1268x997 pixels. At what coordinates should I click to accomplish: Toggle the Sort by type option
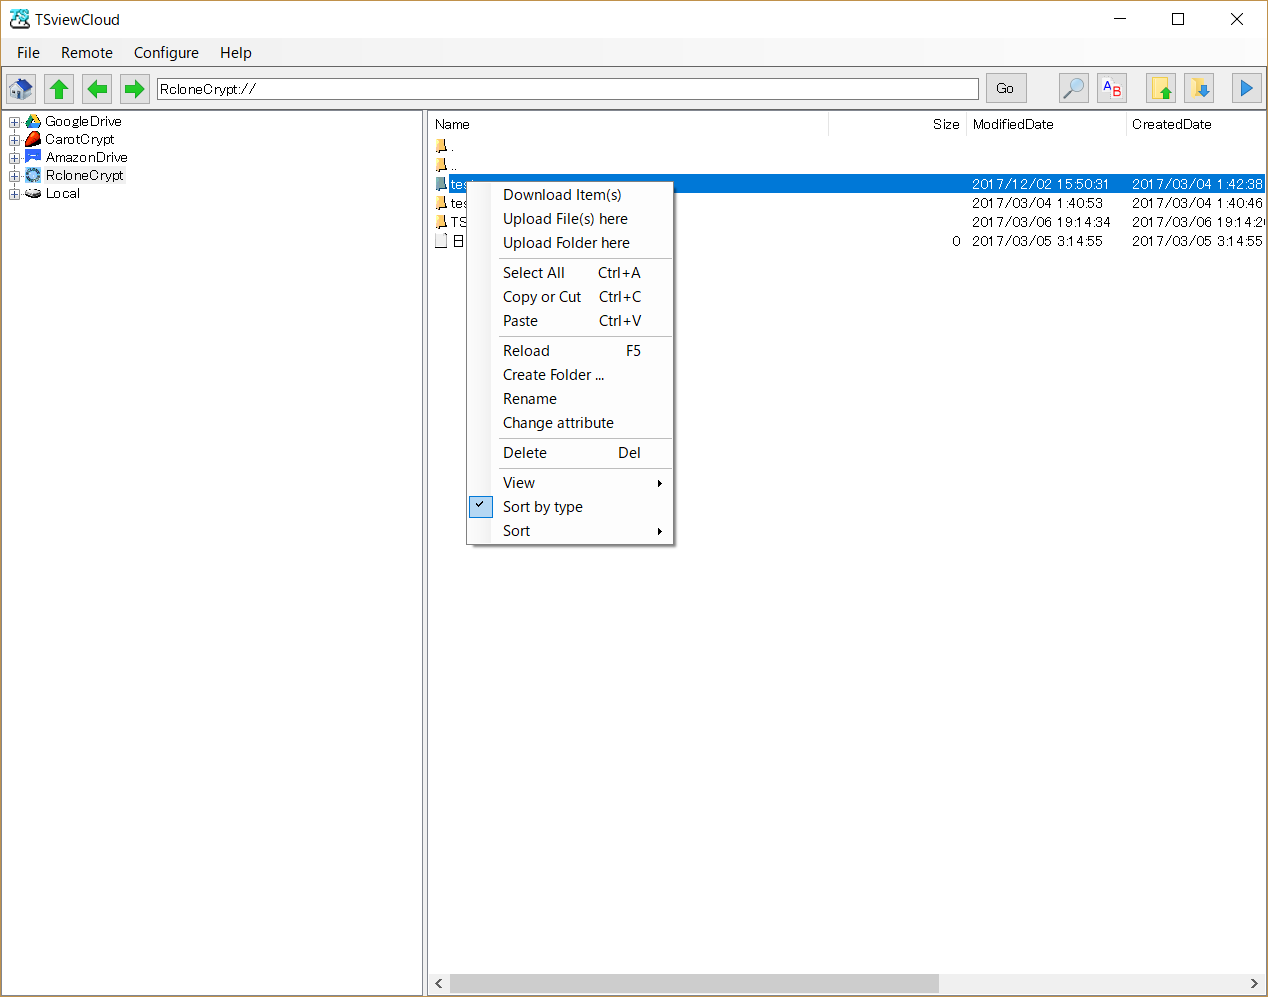pos(542,507)
